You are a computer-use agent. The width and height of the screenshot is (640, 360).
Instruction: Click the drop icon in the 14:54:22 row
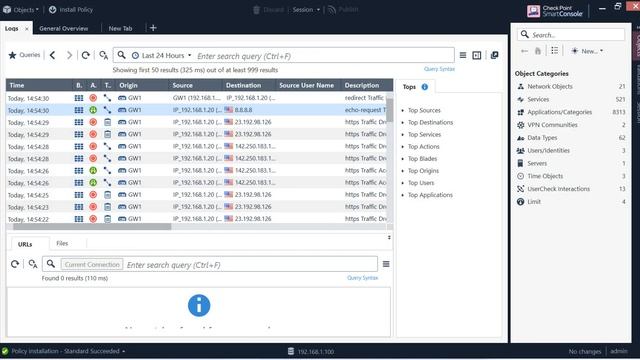(93, 219)
